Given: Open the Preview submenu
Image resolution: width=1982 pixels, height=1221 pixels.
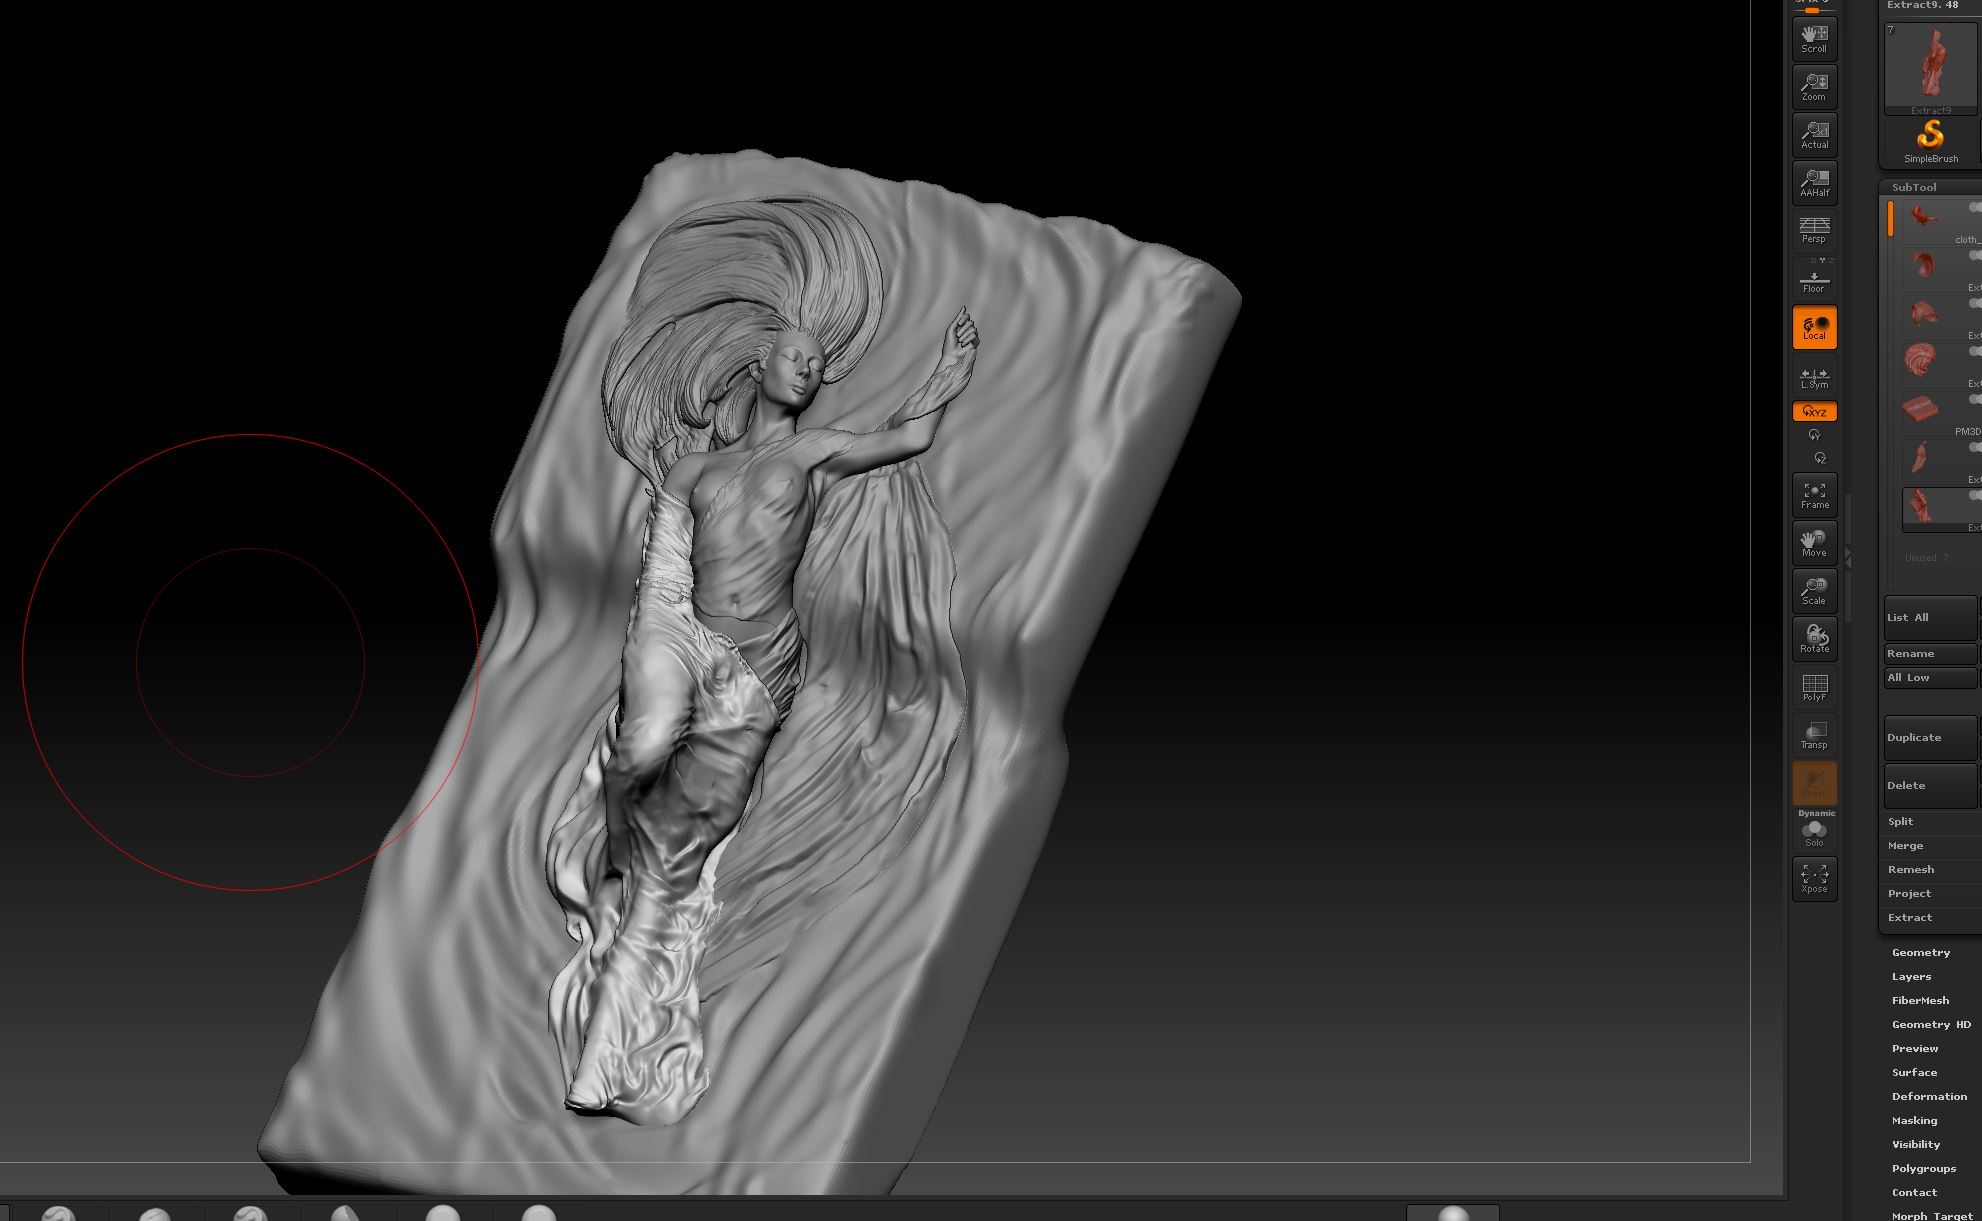Looking at the screenshot, I should pos(1915,1049).
